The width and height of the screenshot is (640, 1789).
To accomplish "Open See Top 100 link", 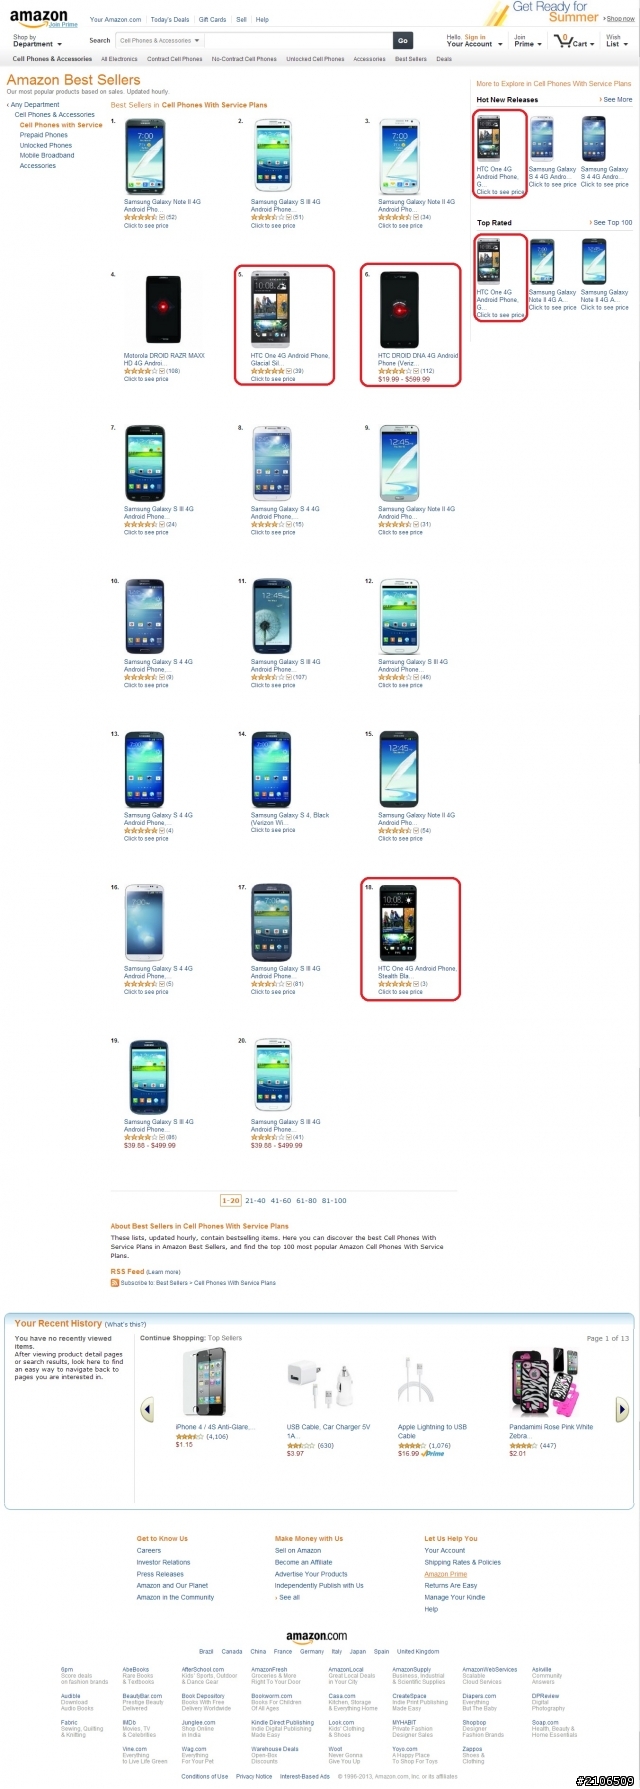I will point(613,223).
